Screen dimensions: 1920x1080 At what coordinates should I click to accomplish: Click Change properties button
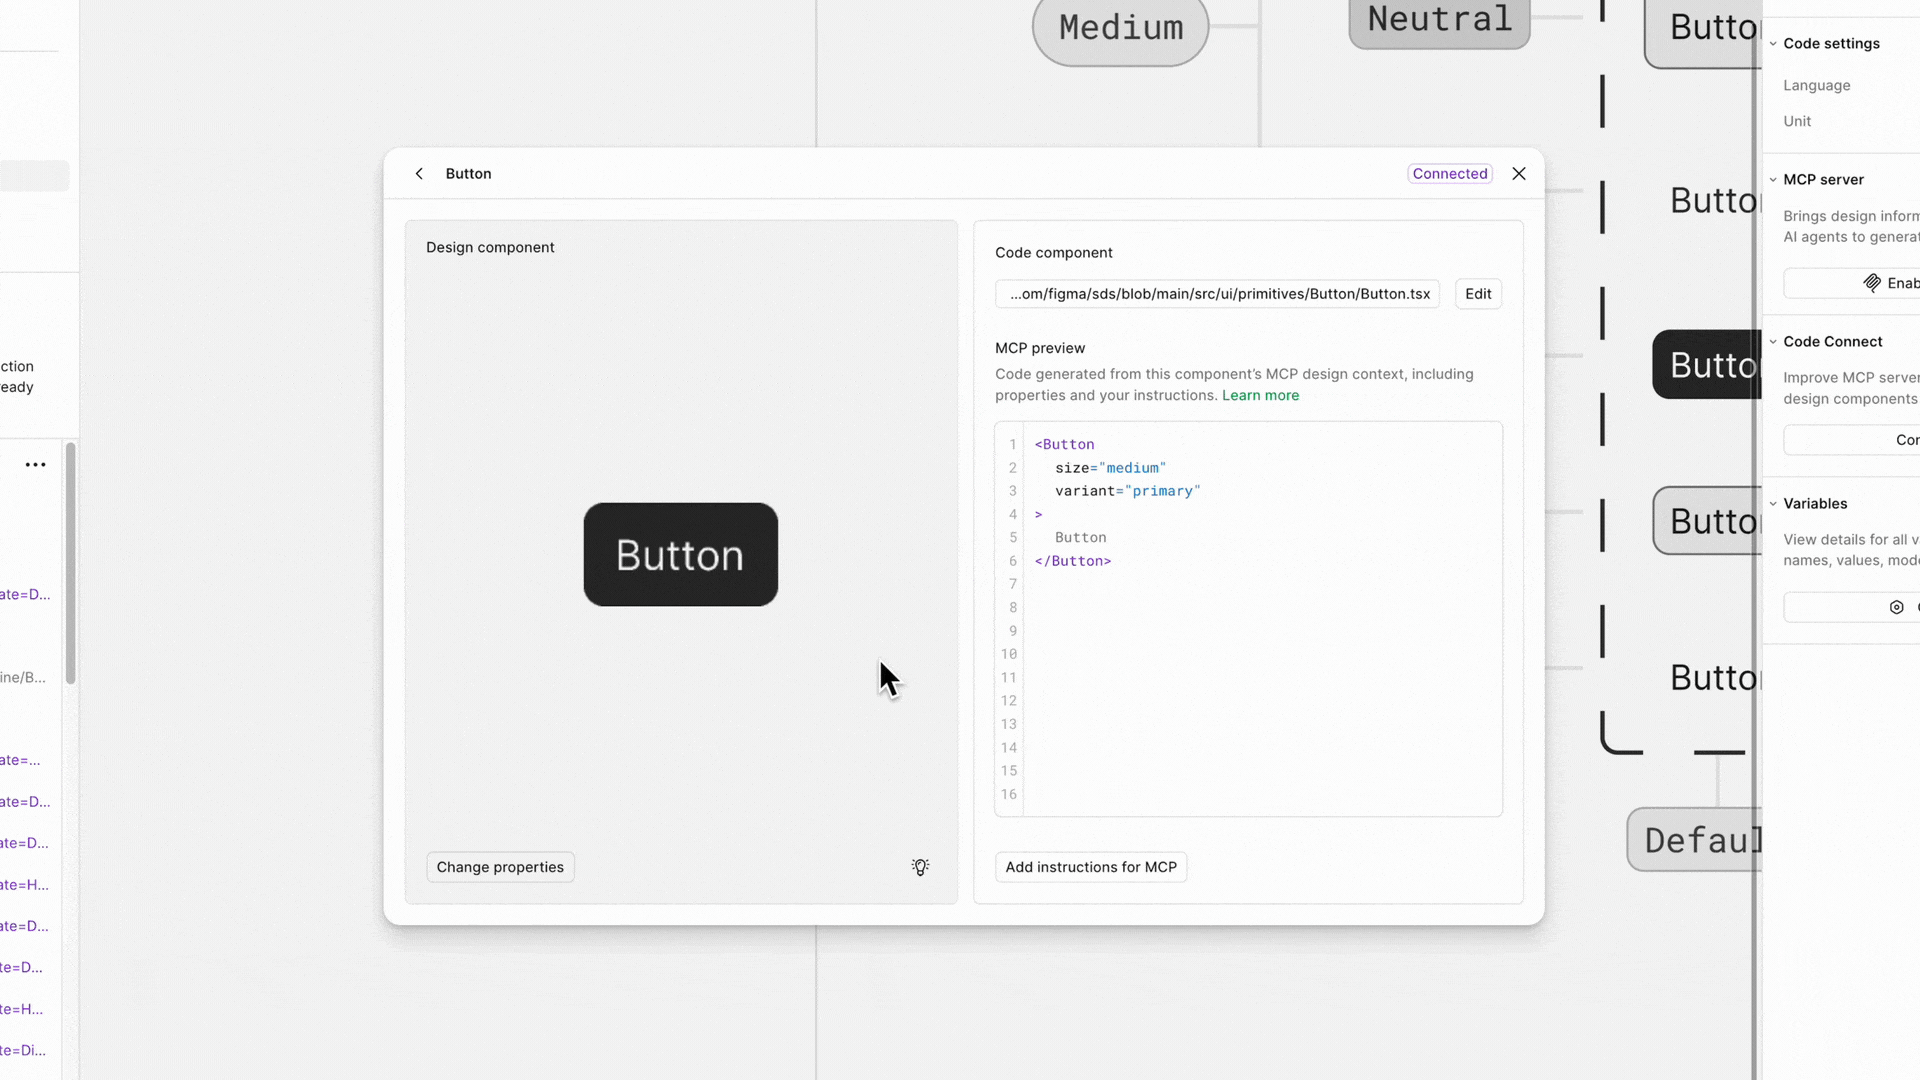[x=500, y=867]
